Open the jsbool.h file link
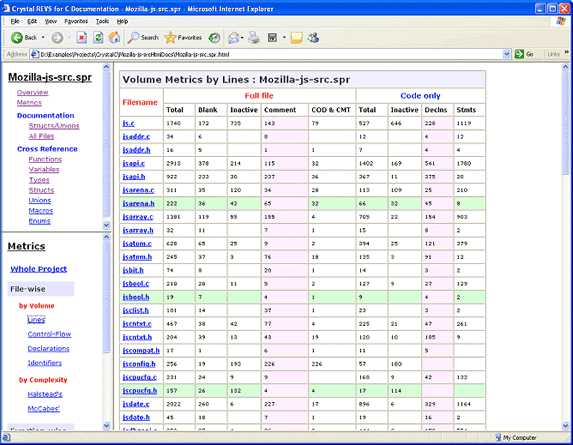Viewport: 573px width, 445px height. pyautogui.click(x=136, y=297)
